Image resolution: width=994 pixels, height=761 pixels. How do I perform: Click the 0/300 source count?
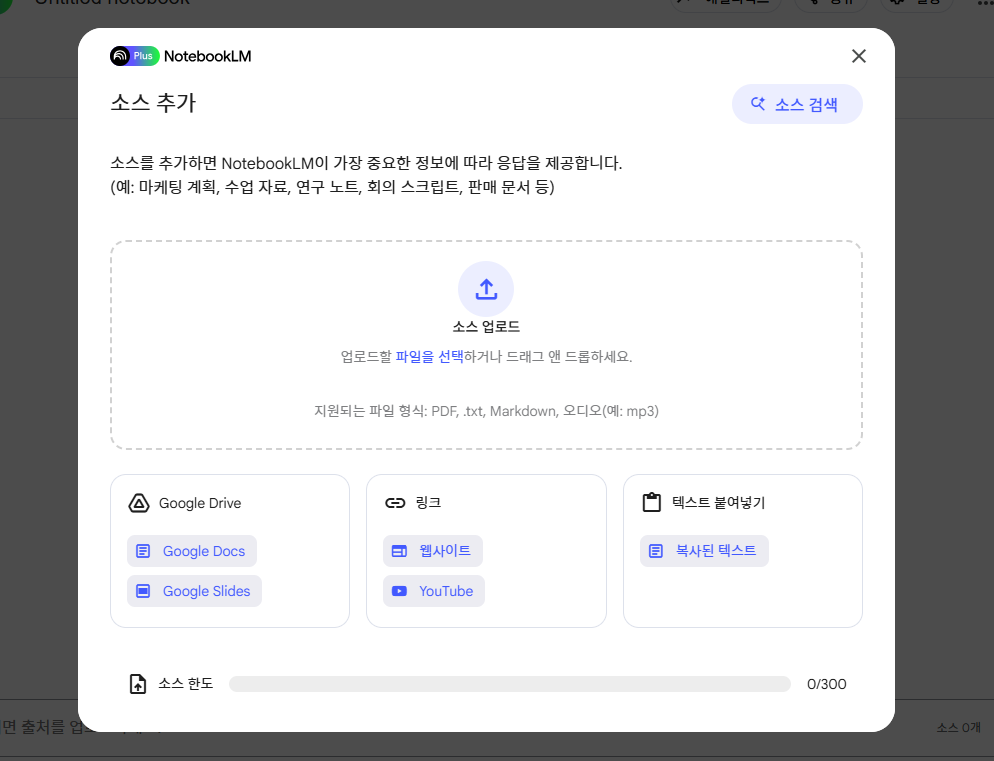[x=827, y=684]
